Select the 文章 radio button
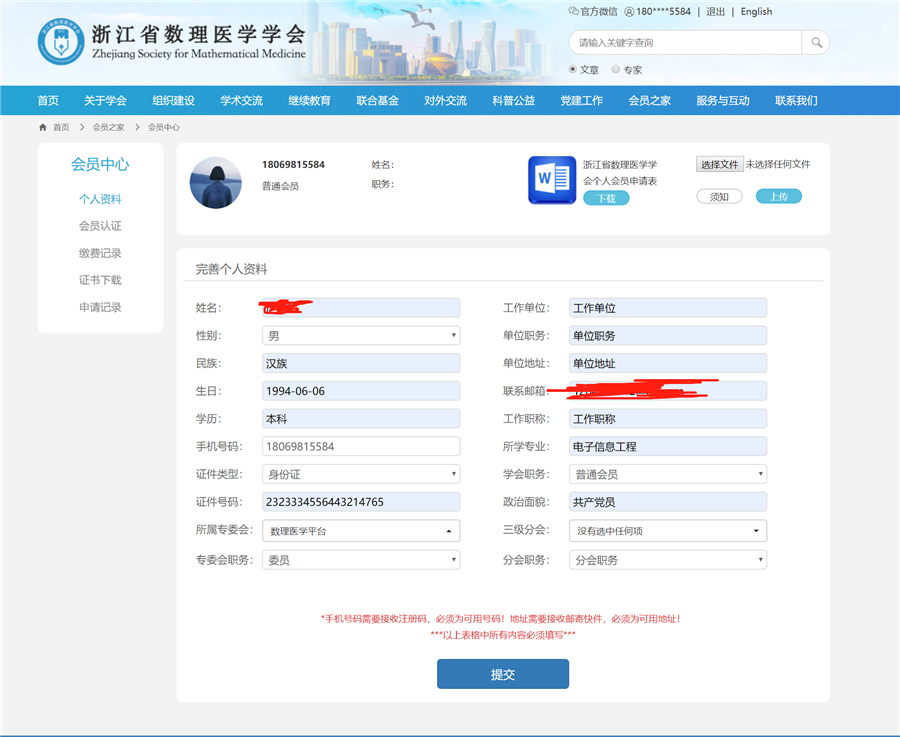 (x=573, y=70)
